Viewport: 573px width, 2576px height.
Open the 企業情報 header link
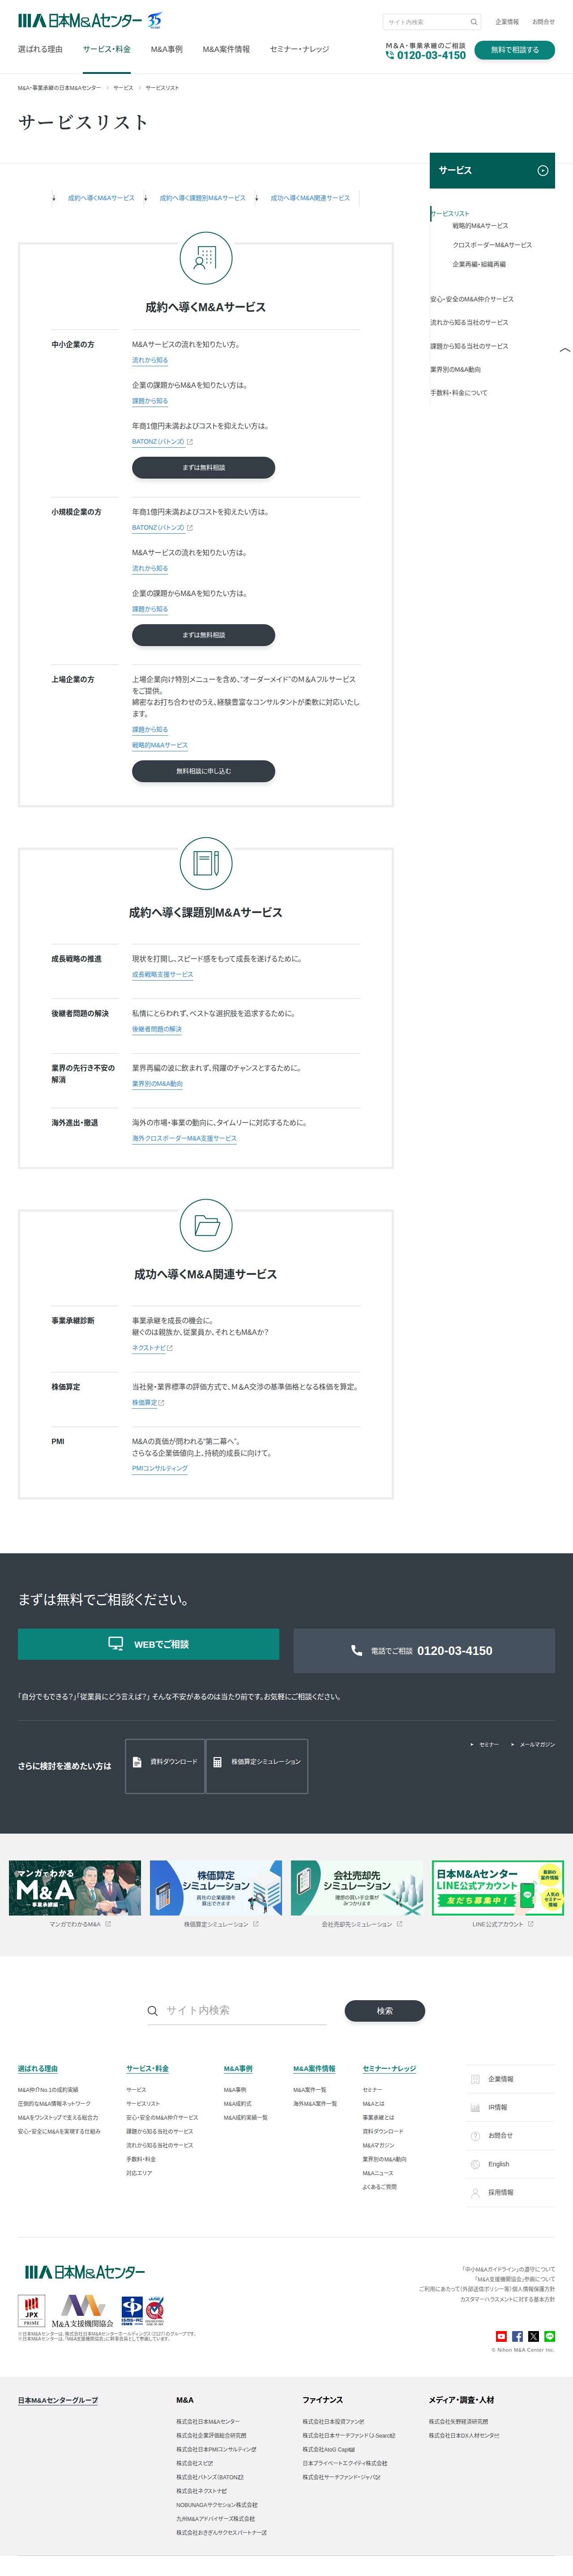pos(507,22)
